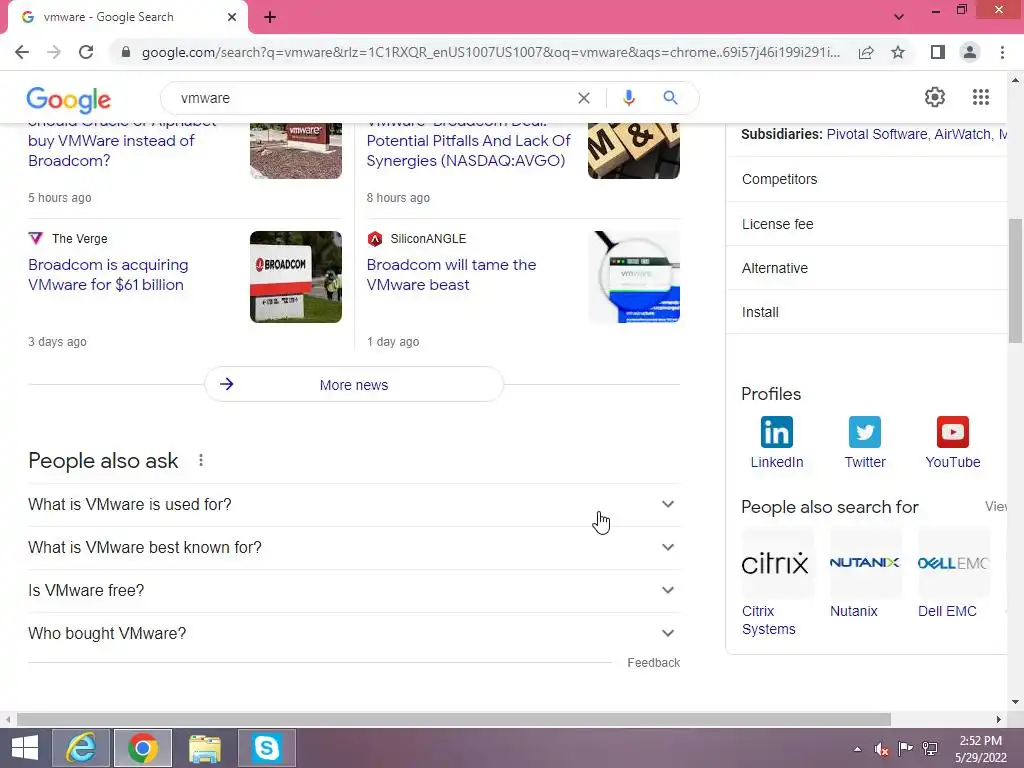
Task: Expand the 'Who bought VMware?' question
Action: click(354, 633)
